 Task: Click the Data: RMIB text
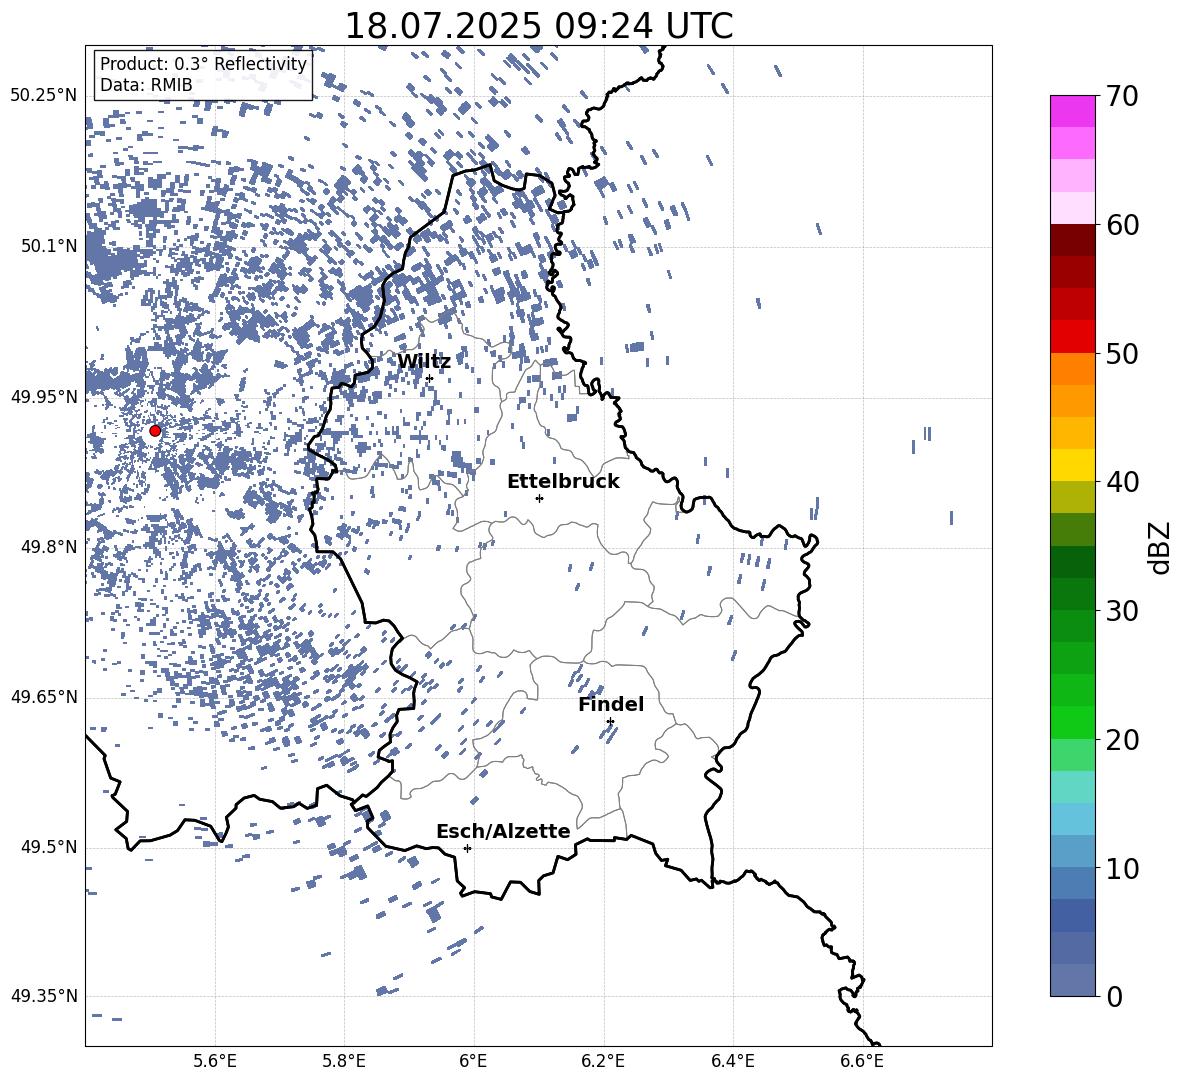coord(146,85)
